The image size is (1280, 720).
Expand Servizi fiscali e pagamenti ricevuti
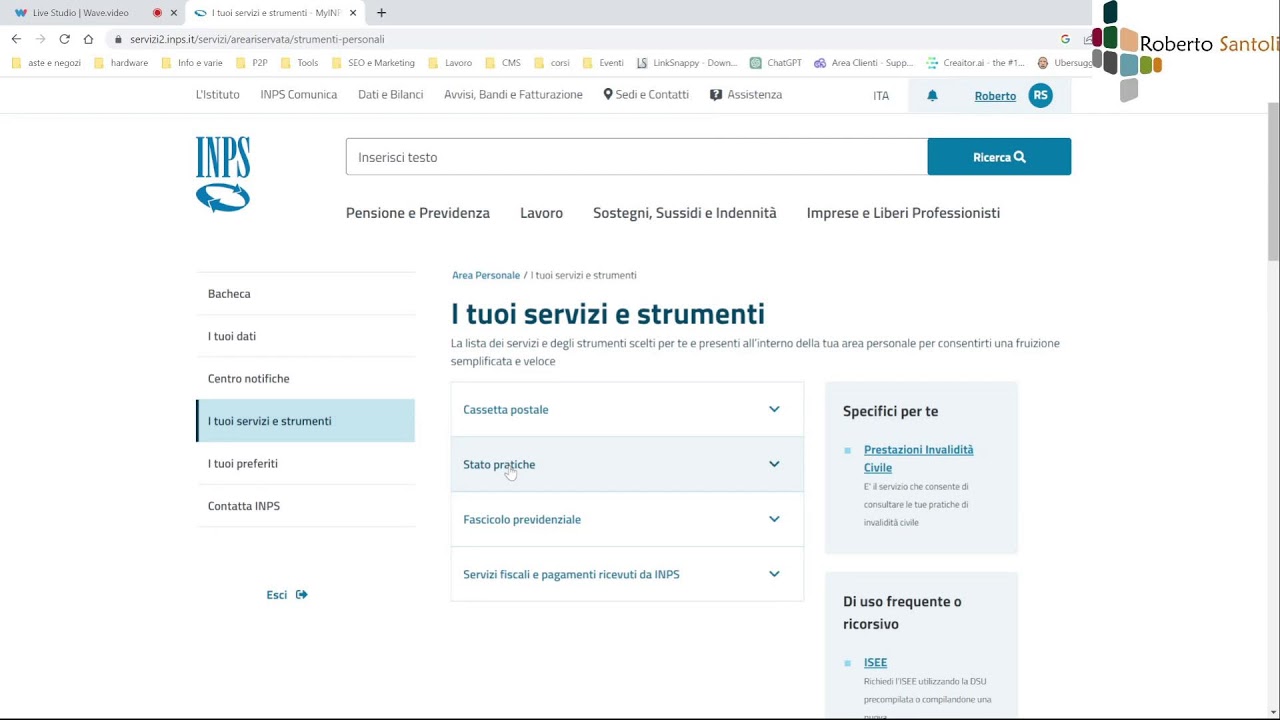click(x=627, y=575)
